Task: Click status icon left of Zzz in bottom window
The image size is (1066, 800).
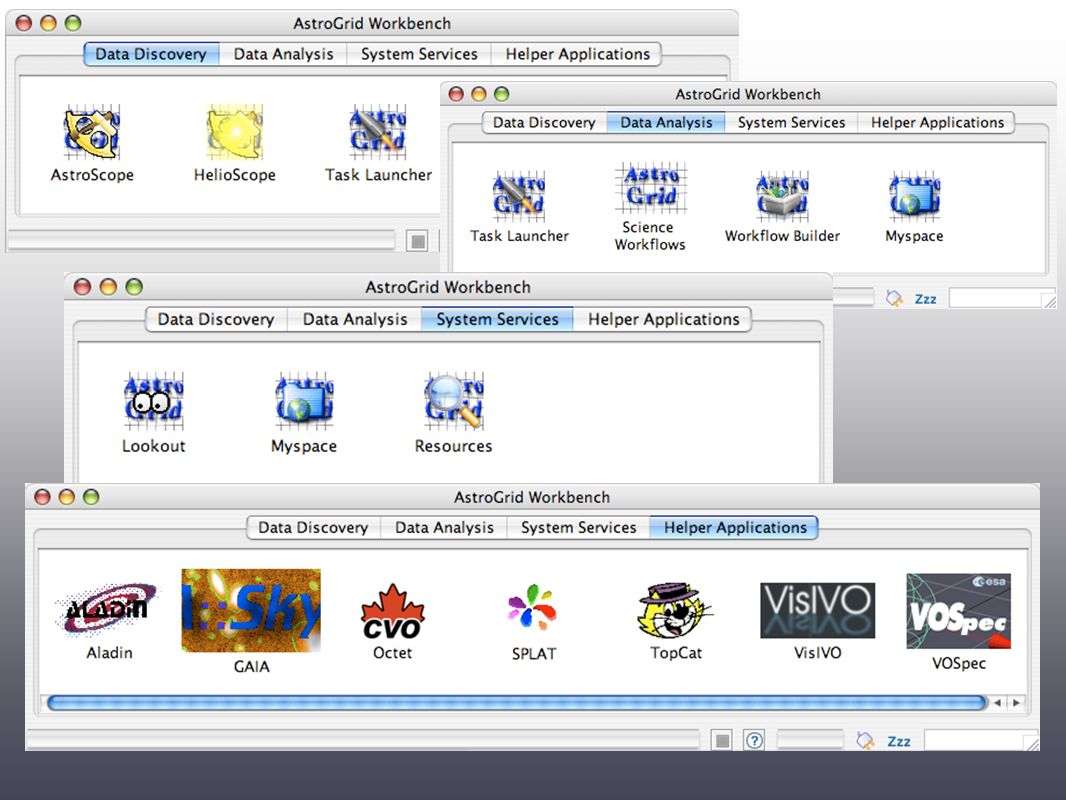Action: [x=865, y=740]
